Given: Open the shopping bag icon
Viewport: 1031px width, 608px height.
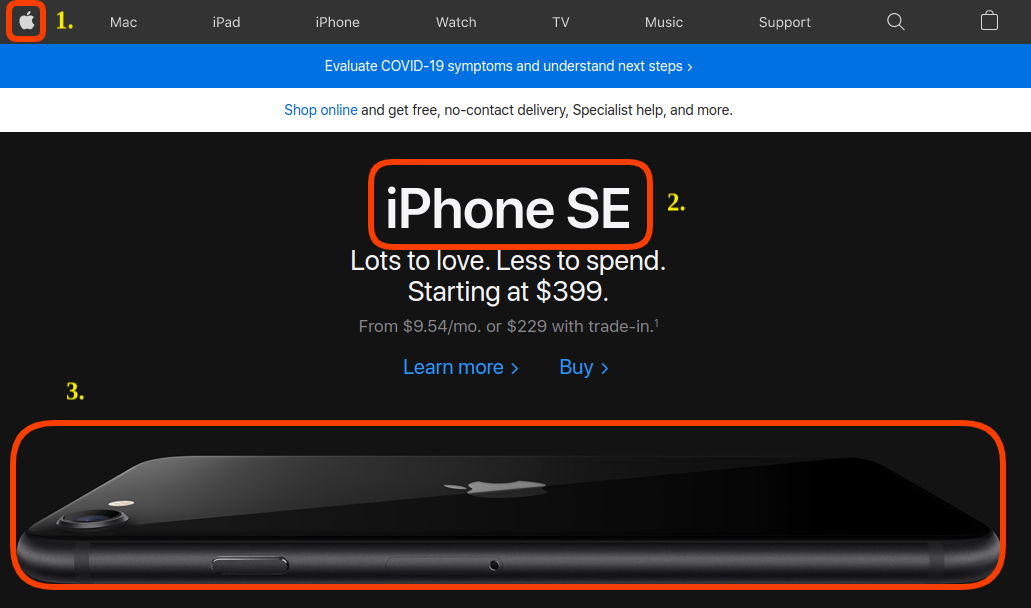Looking at the screenshot, I should (989, 21).
